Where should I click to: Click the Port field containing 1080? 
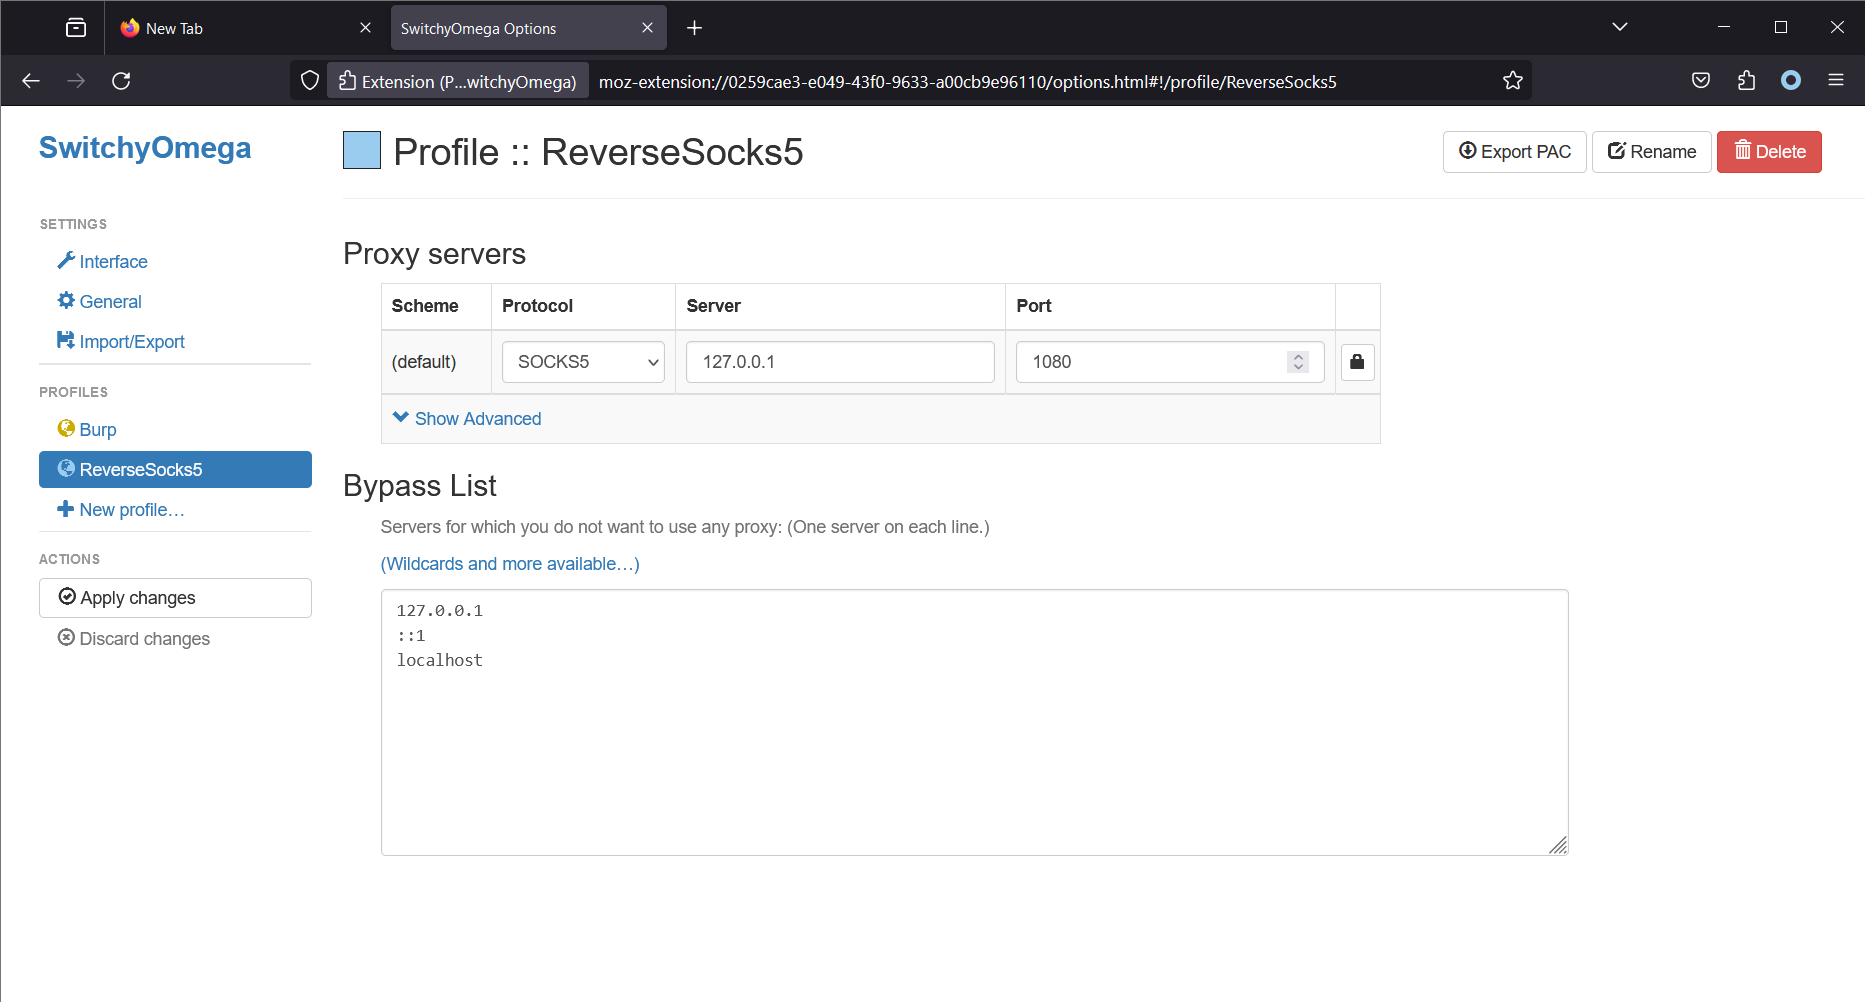click(x=1170, y=362)
